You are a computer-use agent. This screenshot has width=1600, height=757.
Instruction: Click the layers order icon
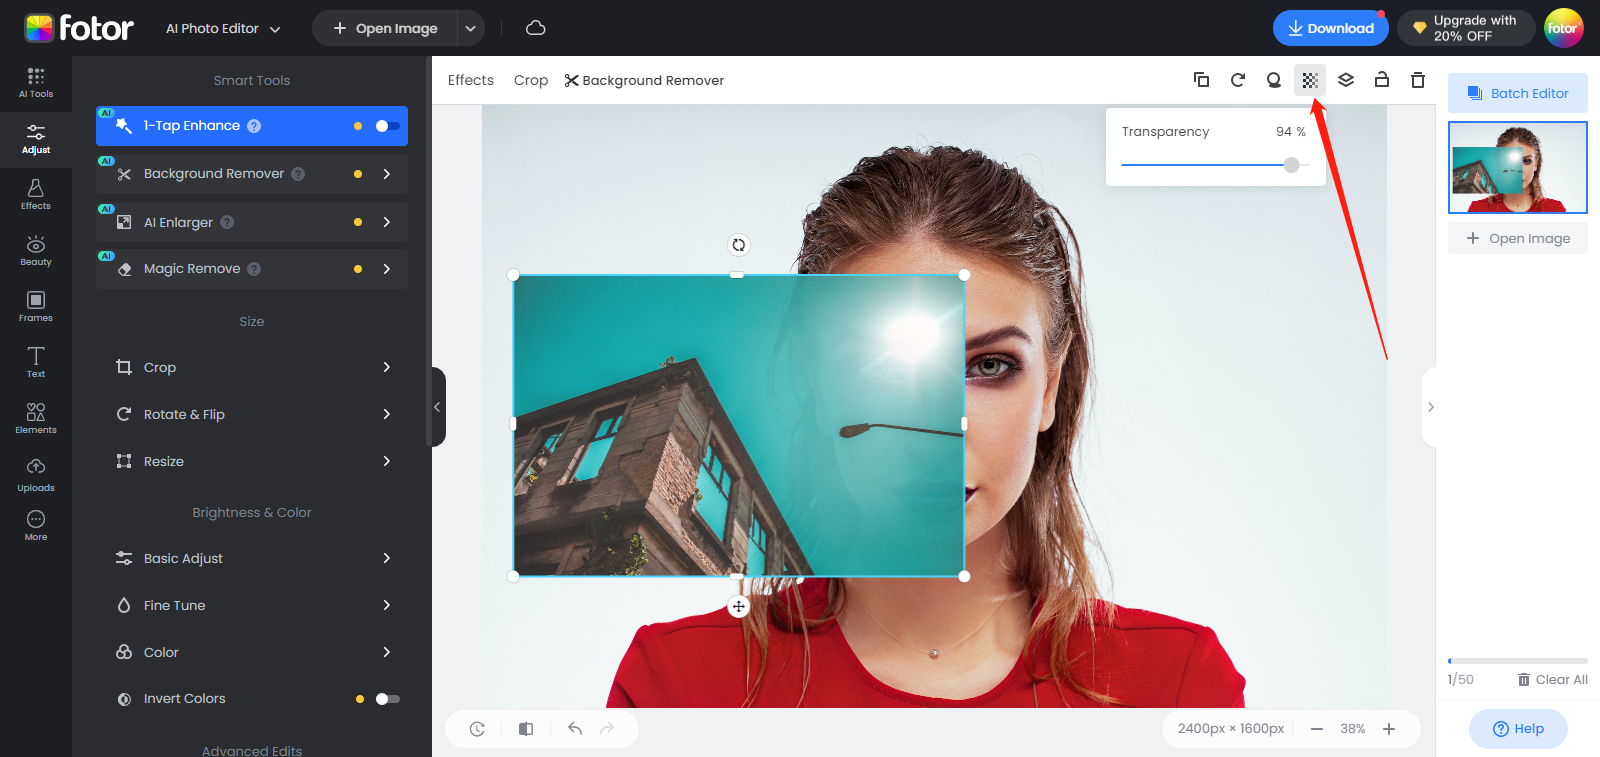pos(1346,80)
